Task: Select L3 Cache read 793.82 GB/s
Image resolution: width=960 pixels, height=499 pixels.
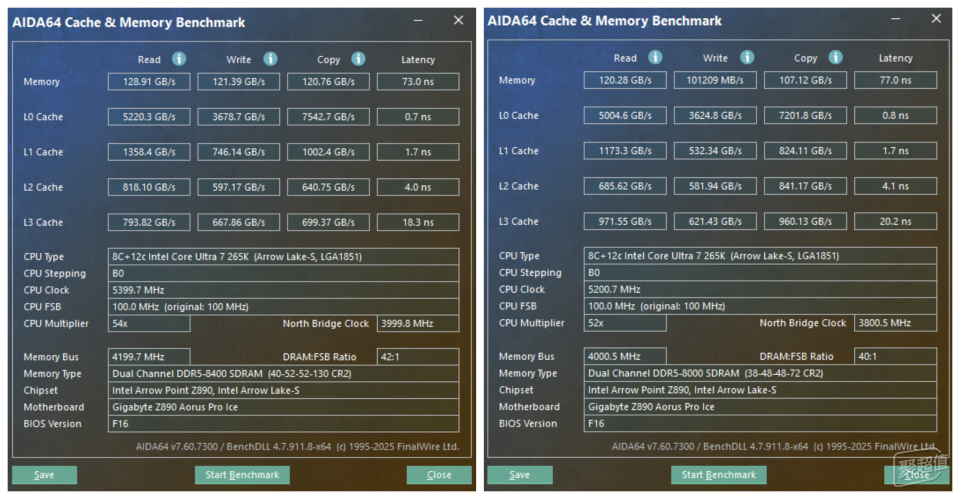Action: tap(149, 223)
